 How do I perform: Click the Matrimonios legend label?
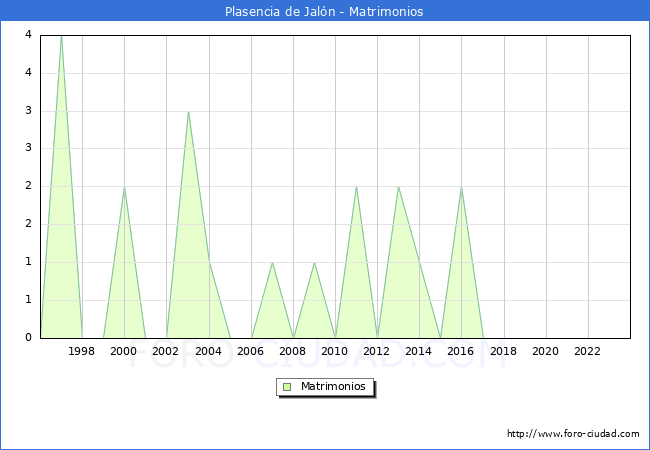pos(333,386)
